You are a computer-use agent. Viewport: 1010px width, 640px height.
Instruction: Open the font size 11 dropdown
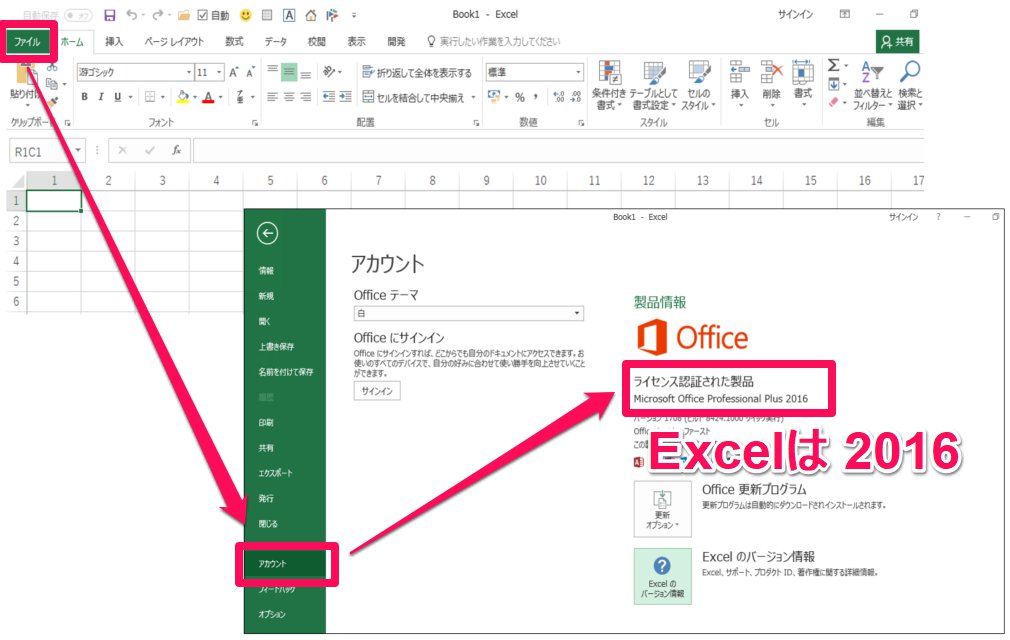[219, 72]
